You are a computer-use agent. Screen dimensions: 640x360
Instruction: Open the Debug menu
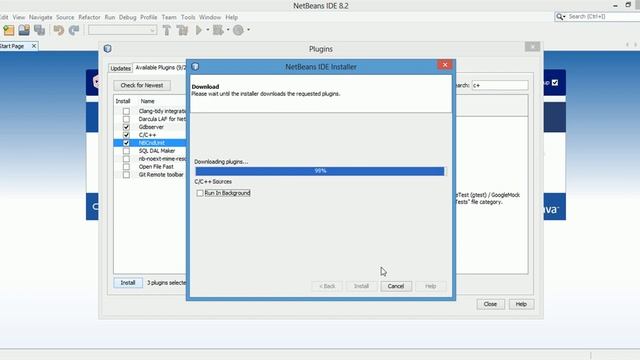[127, 17]
